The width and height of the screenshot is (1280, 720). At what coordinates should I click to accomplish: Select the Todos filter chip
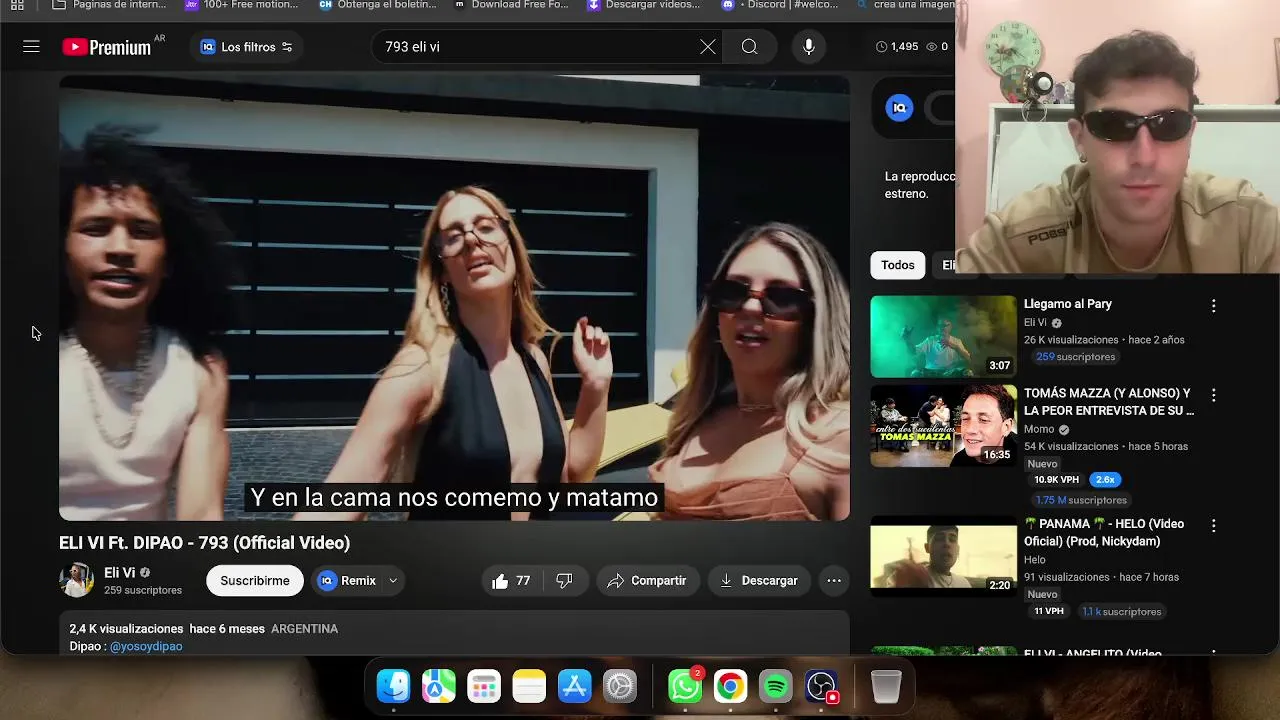pyautogui.click(x=897, y=265)
